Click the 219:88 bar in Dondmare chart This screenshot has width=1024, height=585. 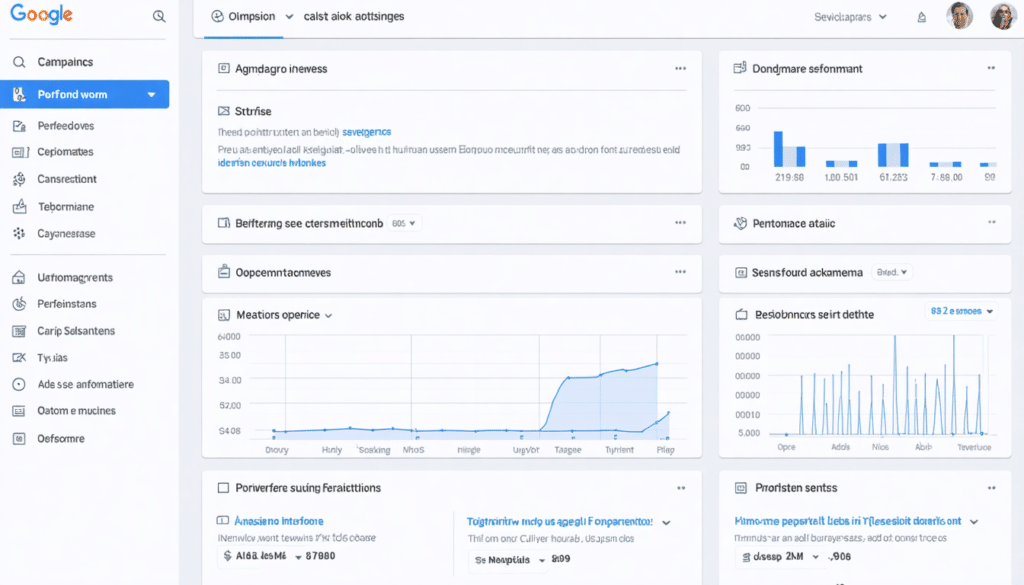click(x=789, y=149)
